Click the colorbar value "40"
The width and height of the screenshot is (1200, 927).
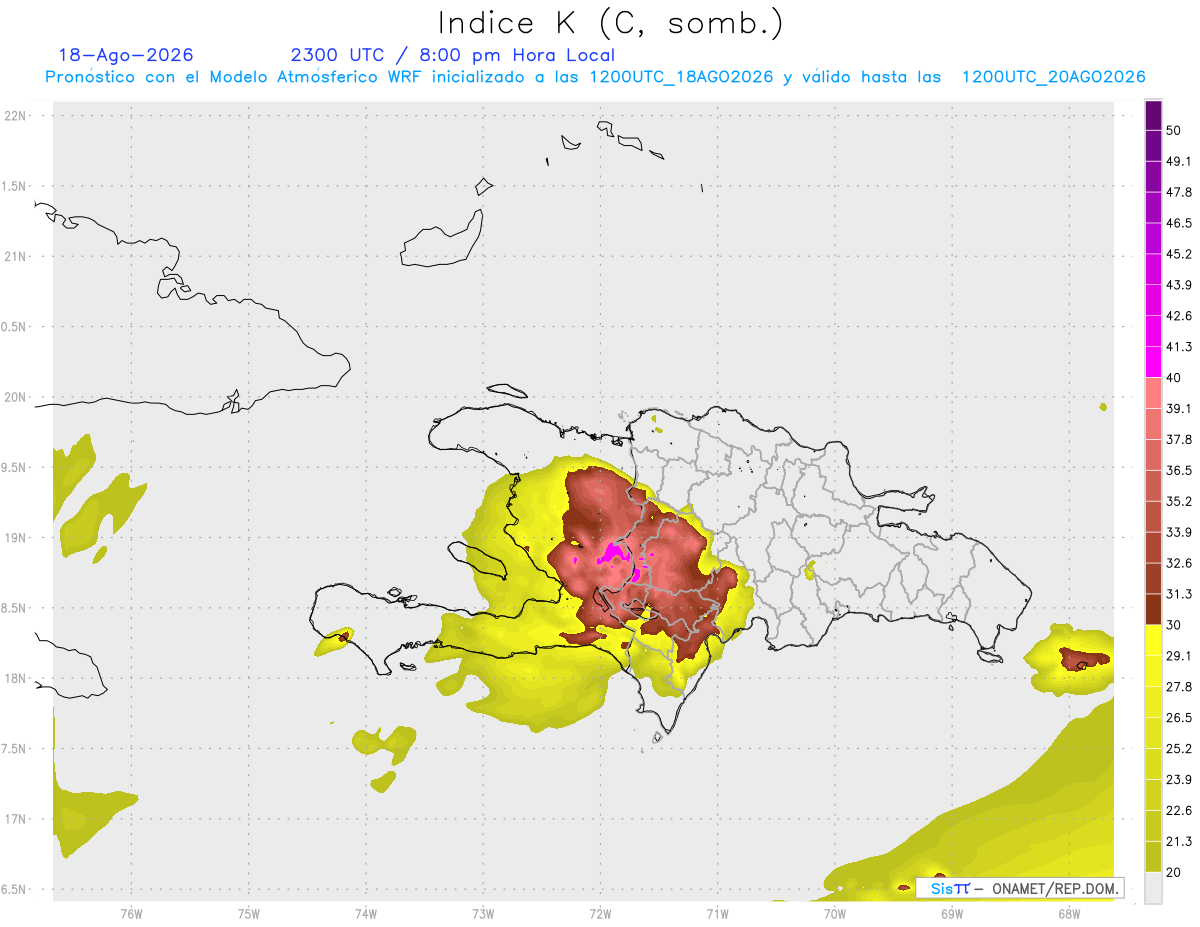coord(1174,378)
